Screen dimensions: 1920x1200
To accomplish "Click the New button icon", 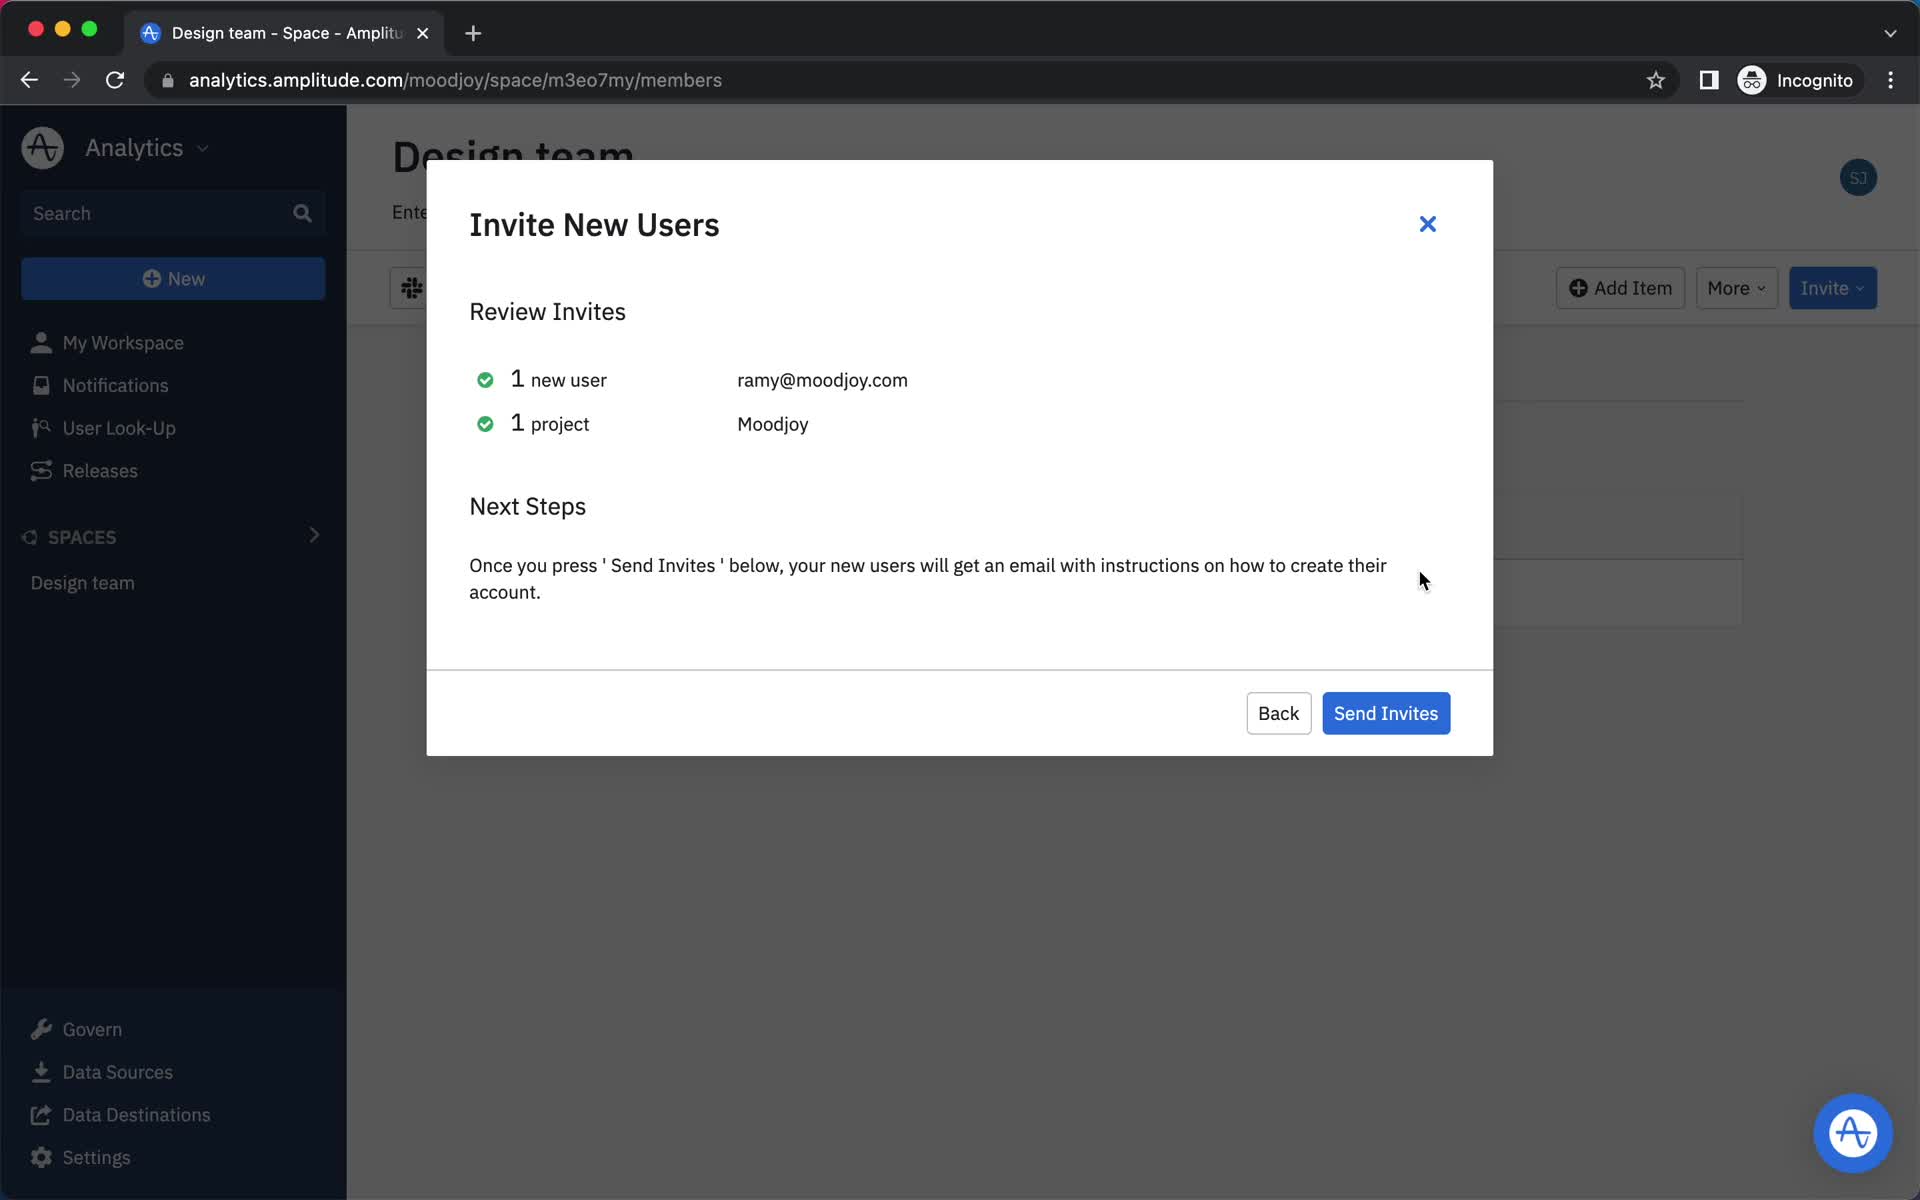I will 155,278.
